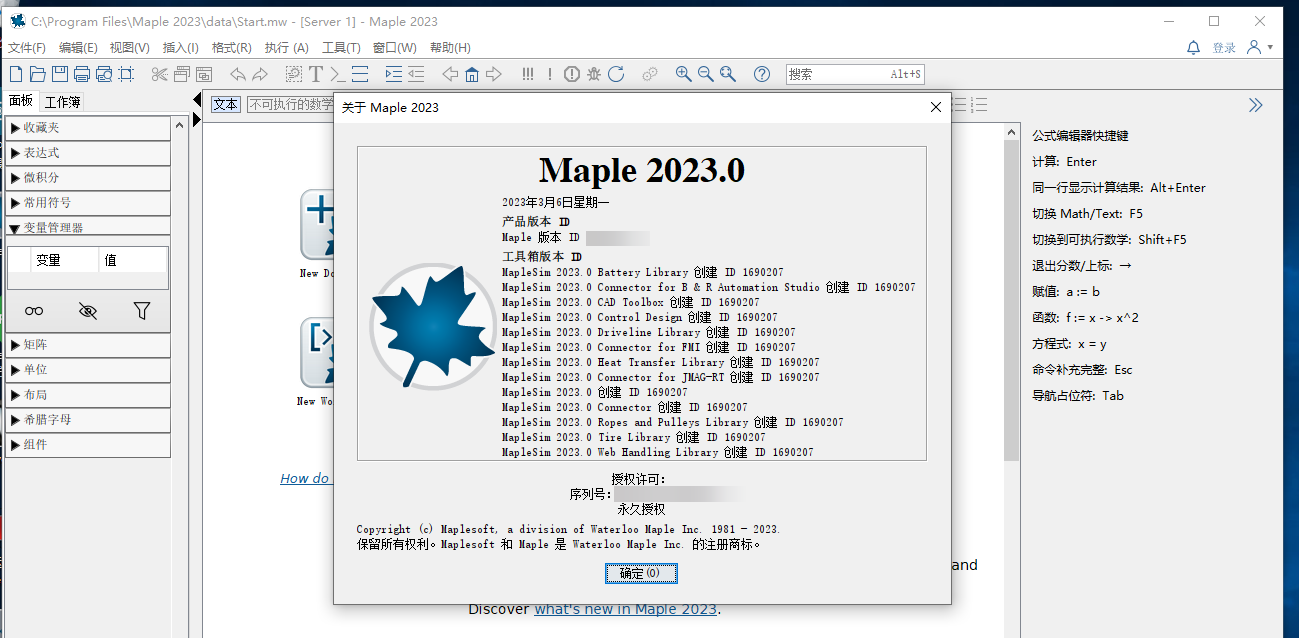Click the home icon in the toolbar

472,74
